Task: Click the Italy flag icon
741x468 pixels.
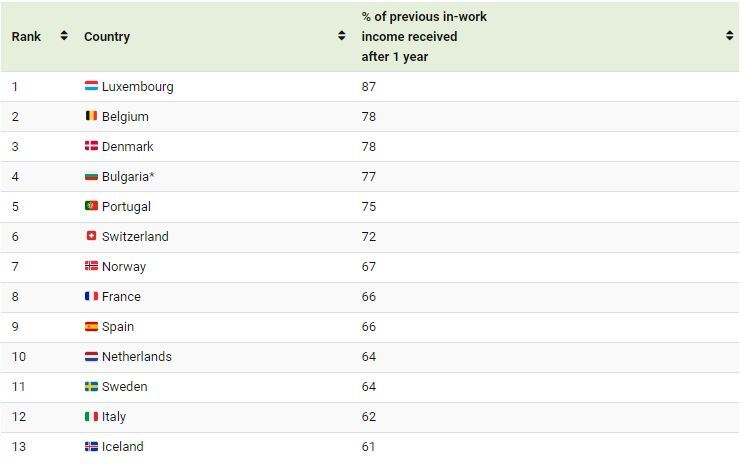Action: pos(91,416)
